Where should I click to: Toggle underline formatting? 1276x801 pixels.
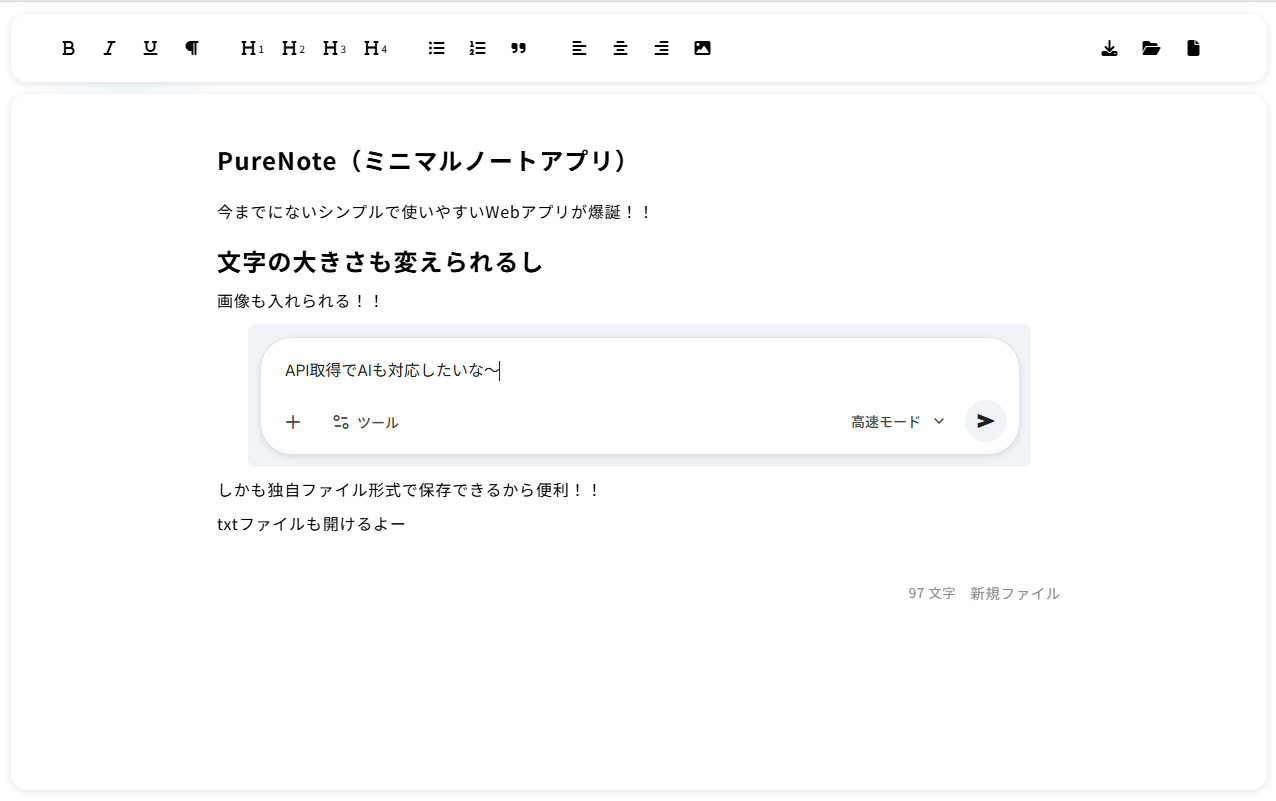click(x=150, y=48)
